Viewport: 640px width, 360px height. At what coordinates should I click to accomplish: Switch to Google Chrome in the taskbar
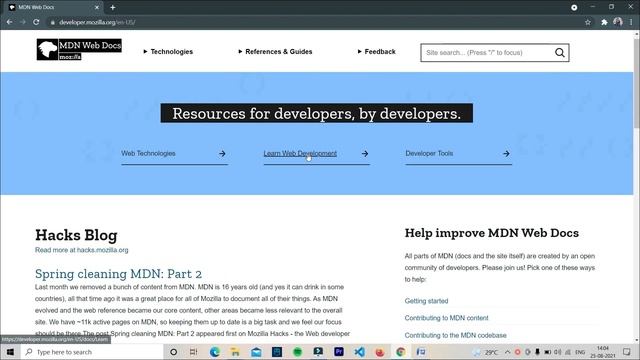click(x=401, y=352)
